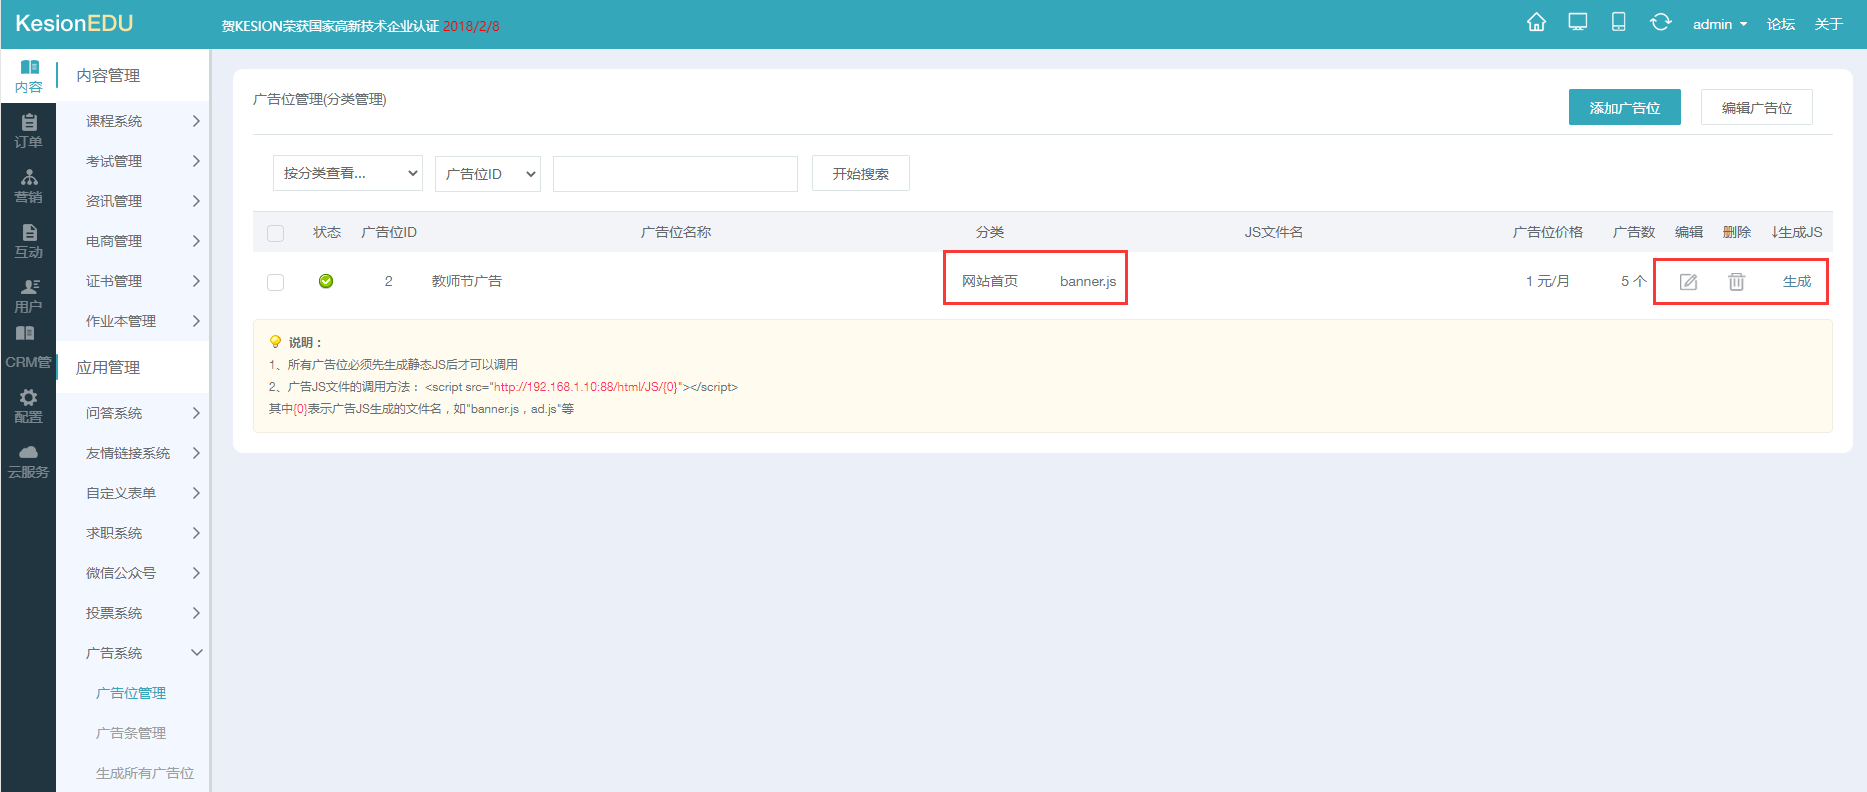Click the mobile phone preview icon
Screen dimensions: 1867x792
(x=1618, y=22)
